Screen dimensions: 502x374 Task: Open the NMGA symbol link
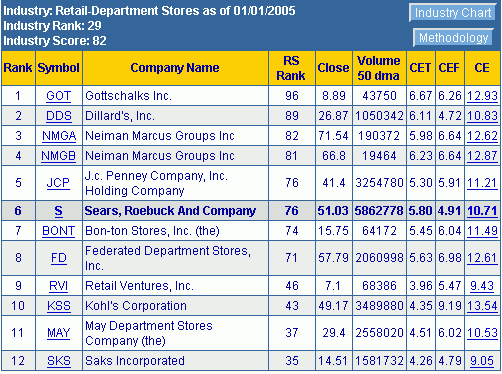click(59, 136)
